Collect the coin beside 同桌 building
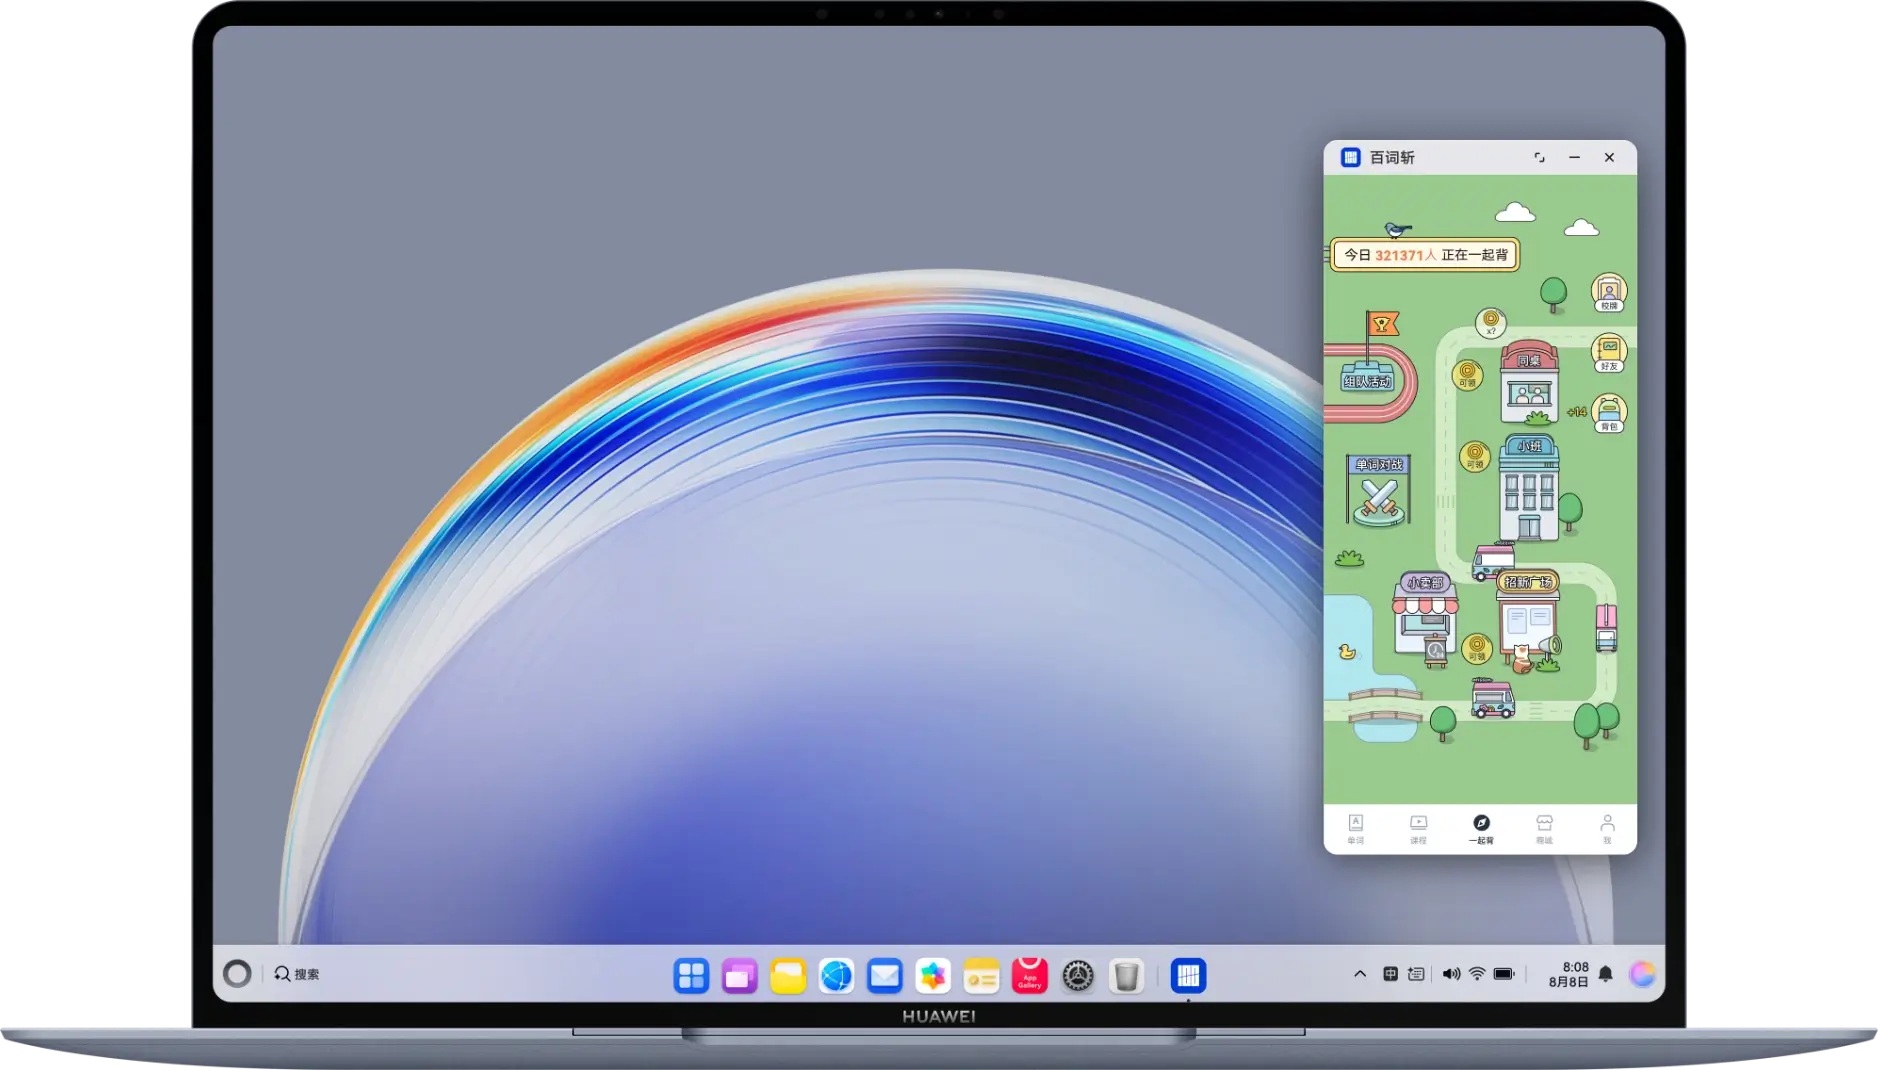Screen dimensions: 1878x1070 [1467, 375]
